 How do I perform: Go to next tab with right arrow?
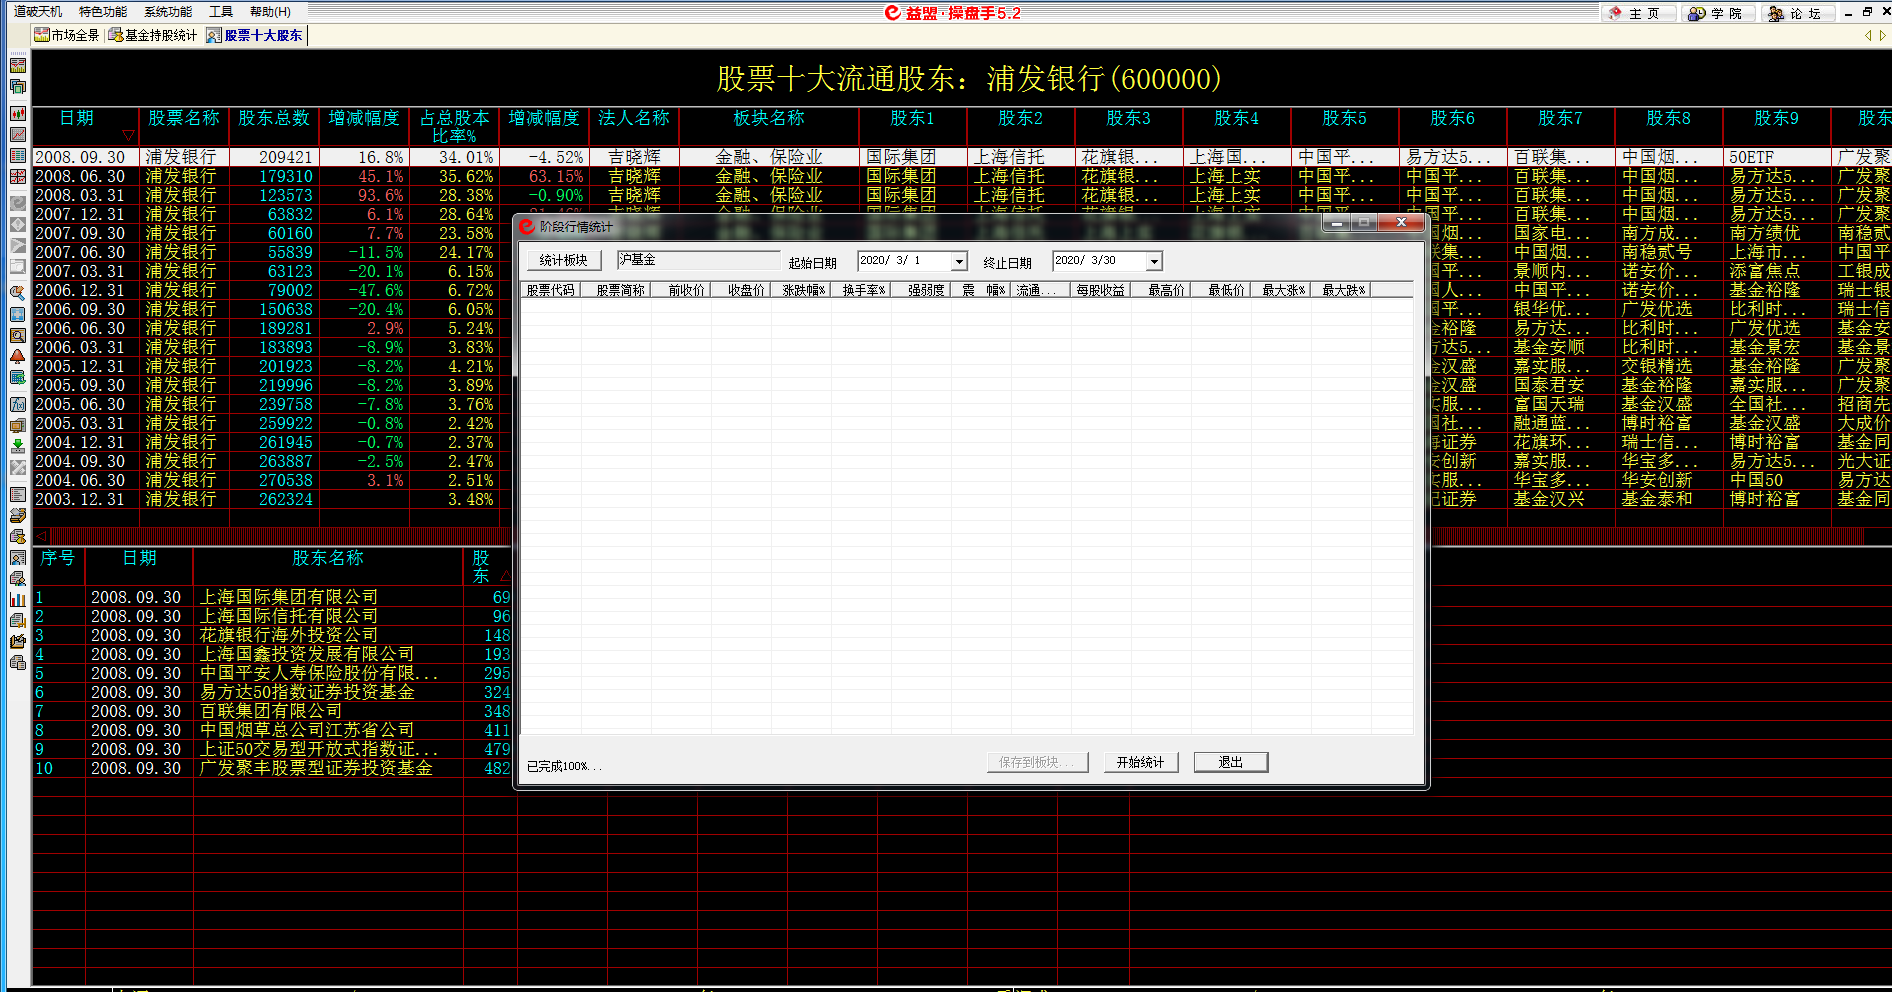[x=1882, y=35]
